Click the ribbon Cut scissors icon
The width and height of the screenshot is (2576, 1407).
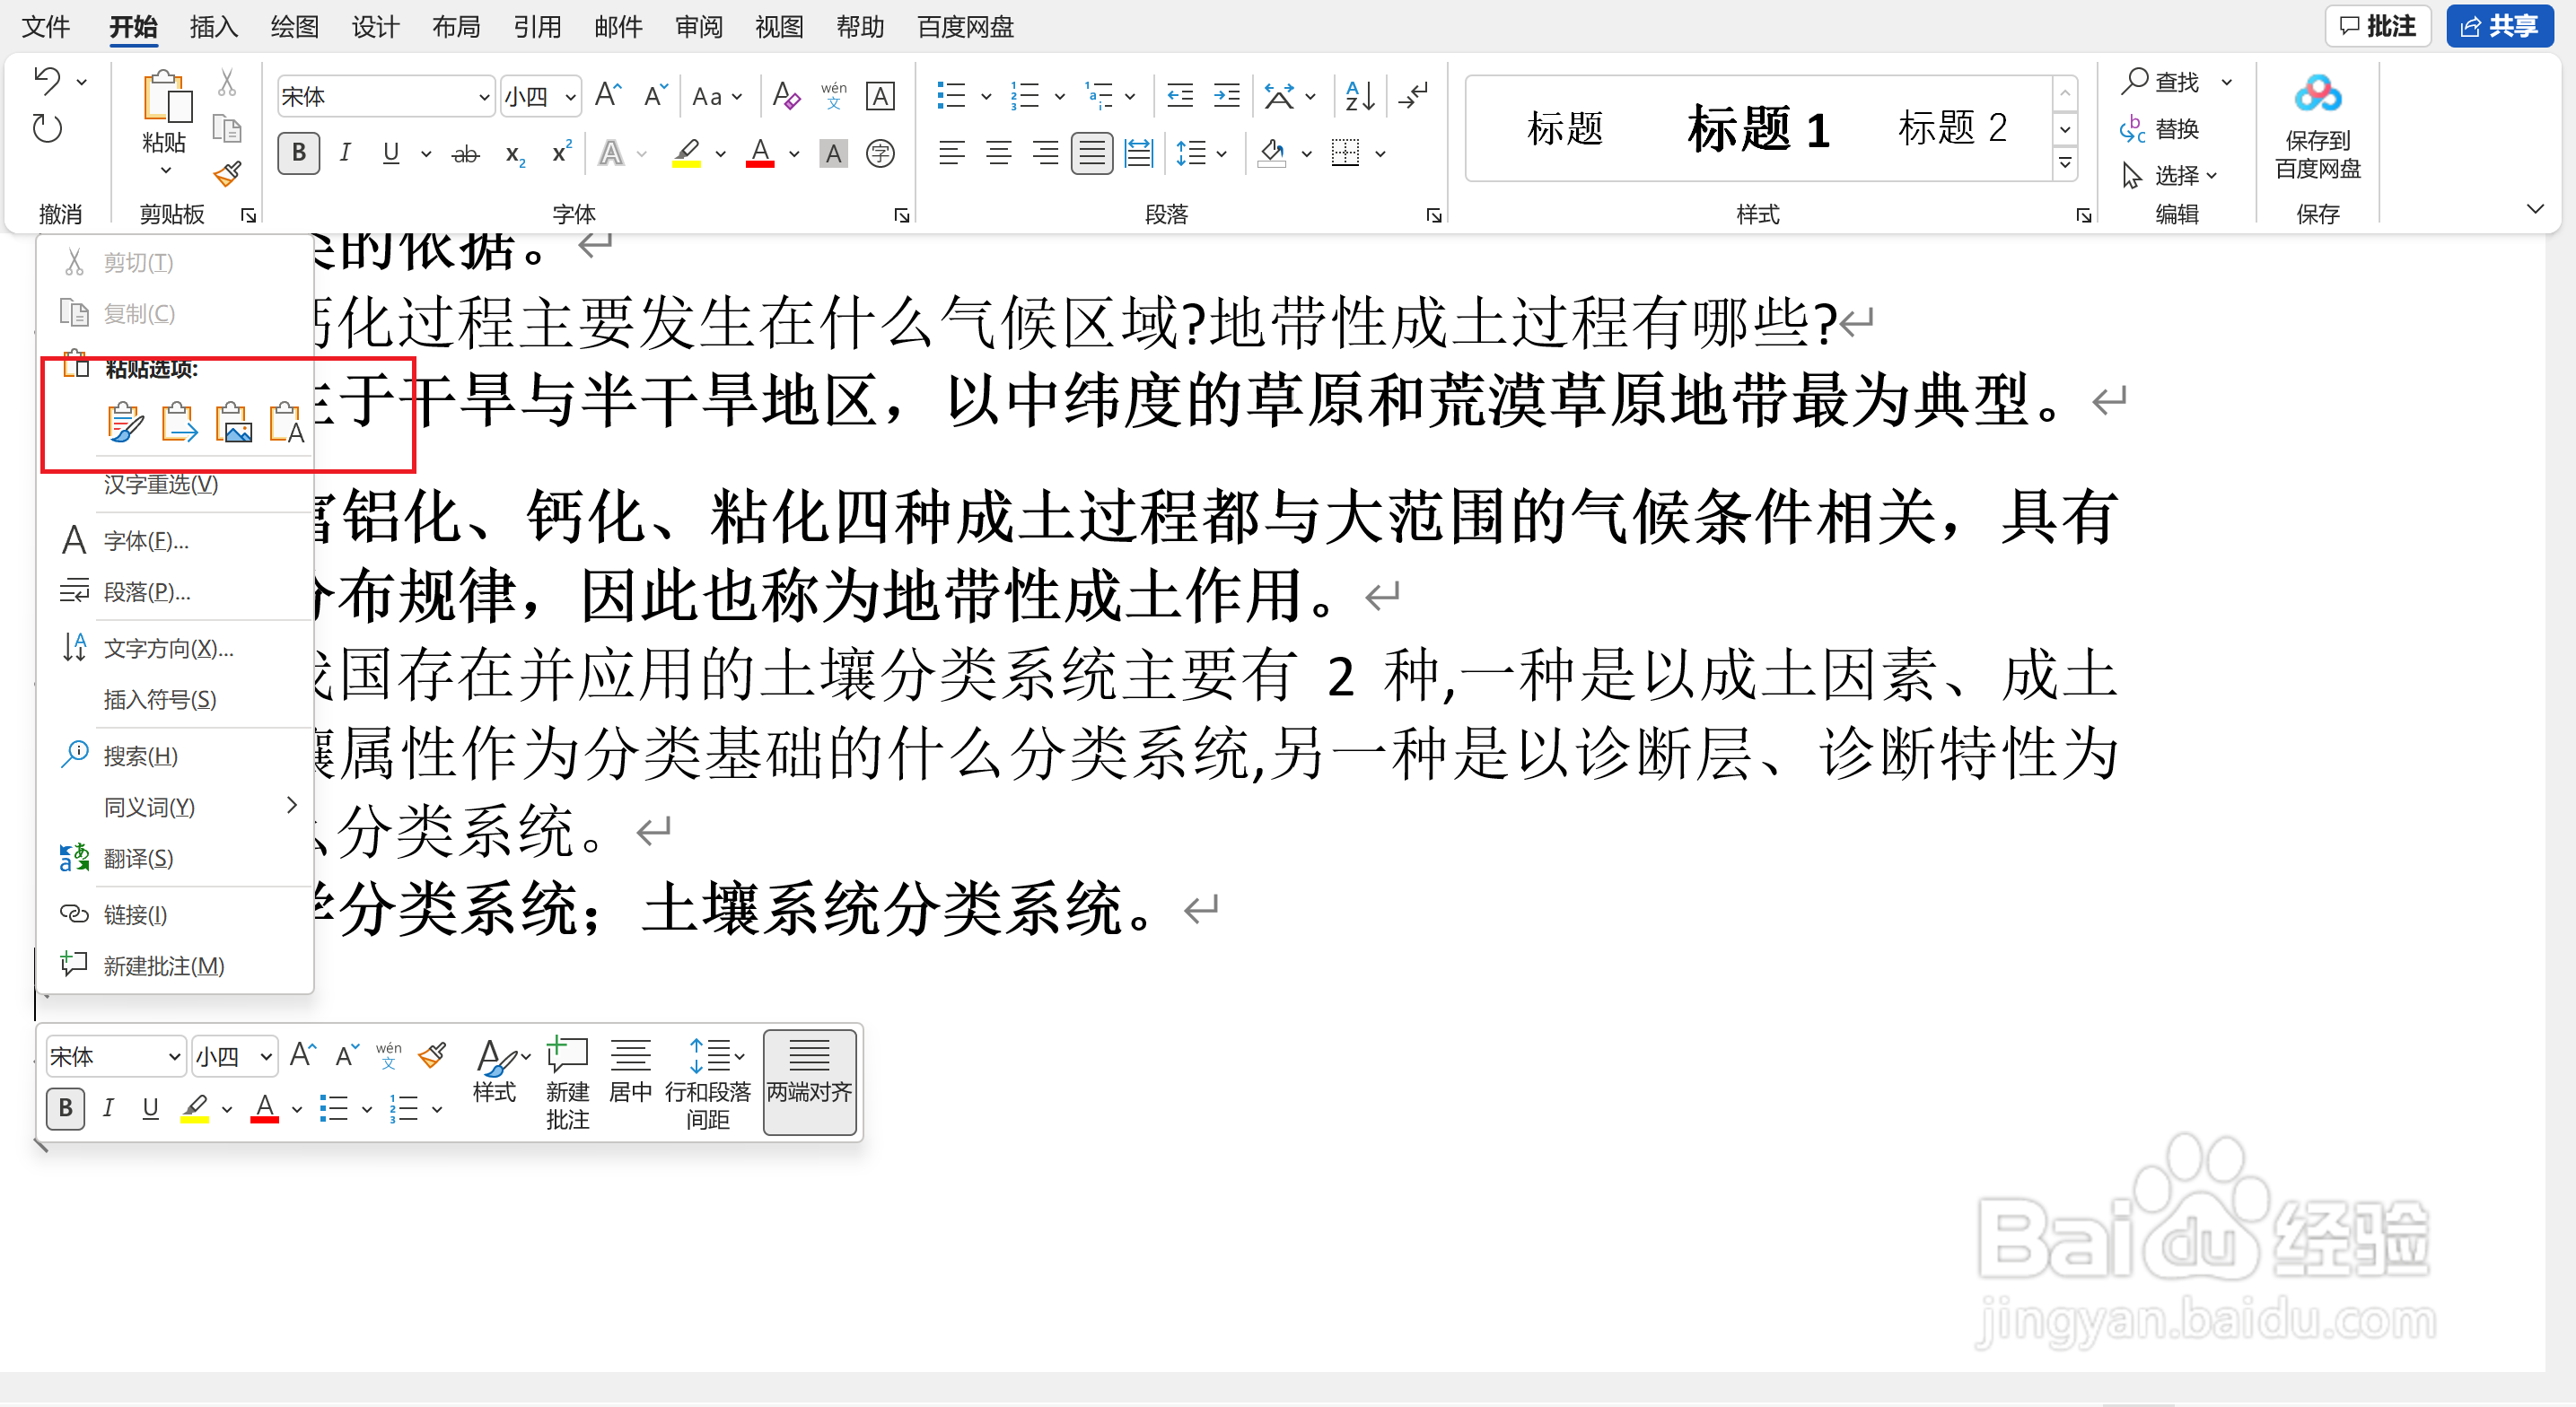click(x=227, y=83)
